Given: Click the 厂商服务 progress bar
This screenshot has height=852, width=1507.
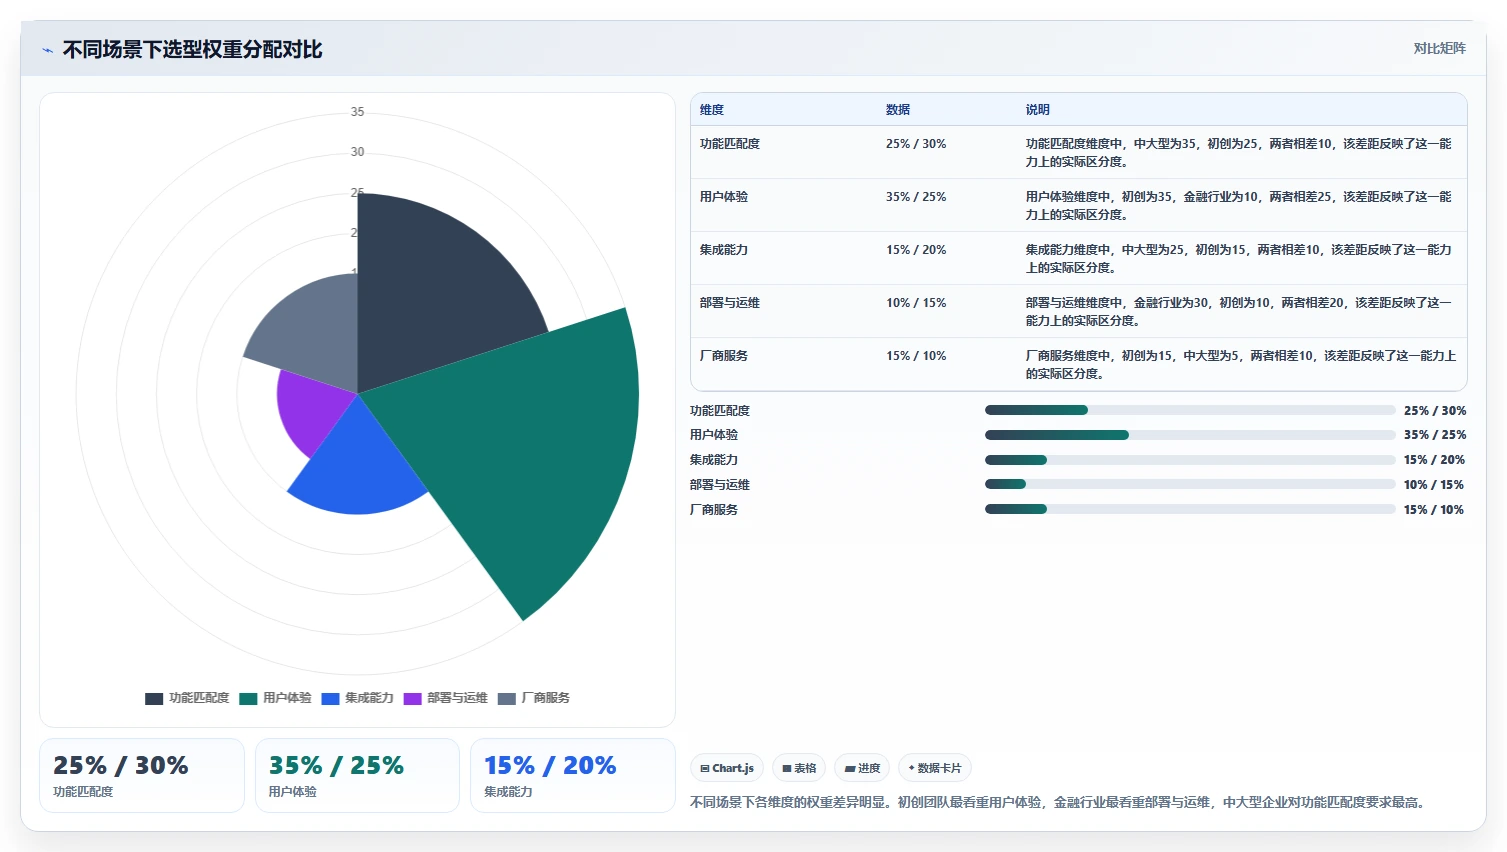Looking at the screenshot, I should pyautogui.click(x=1190, y=509).
